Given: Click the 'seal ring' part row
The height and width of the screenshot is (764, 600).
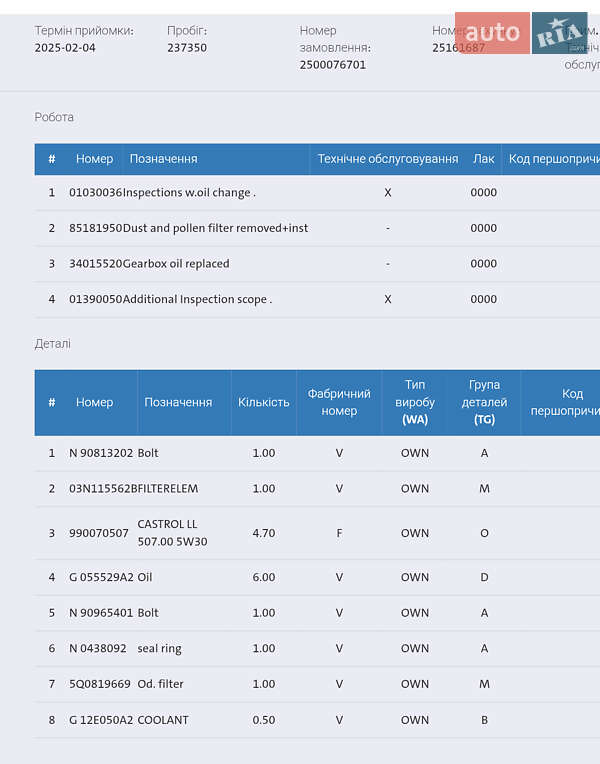Looking at the screenshot, I should pyautogui.click(x=159, y=648).
